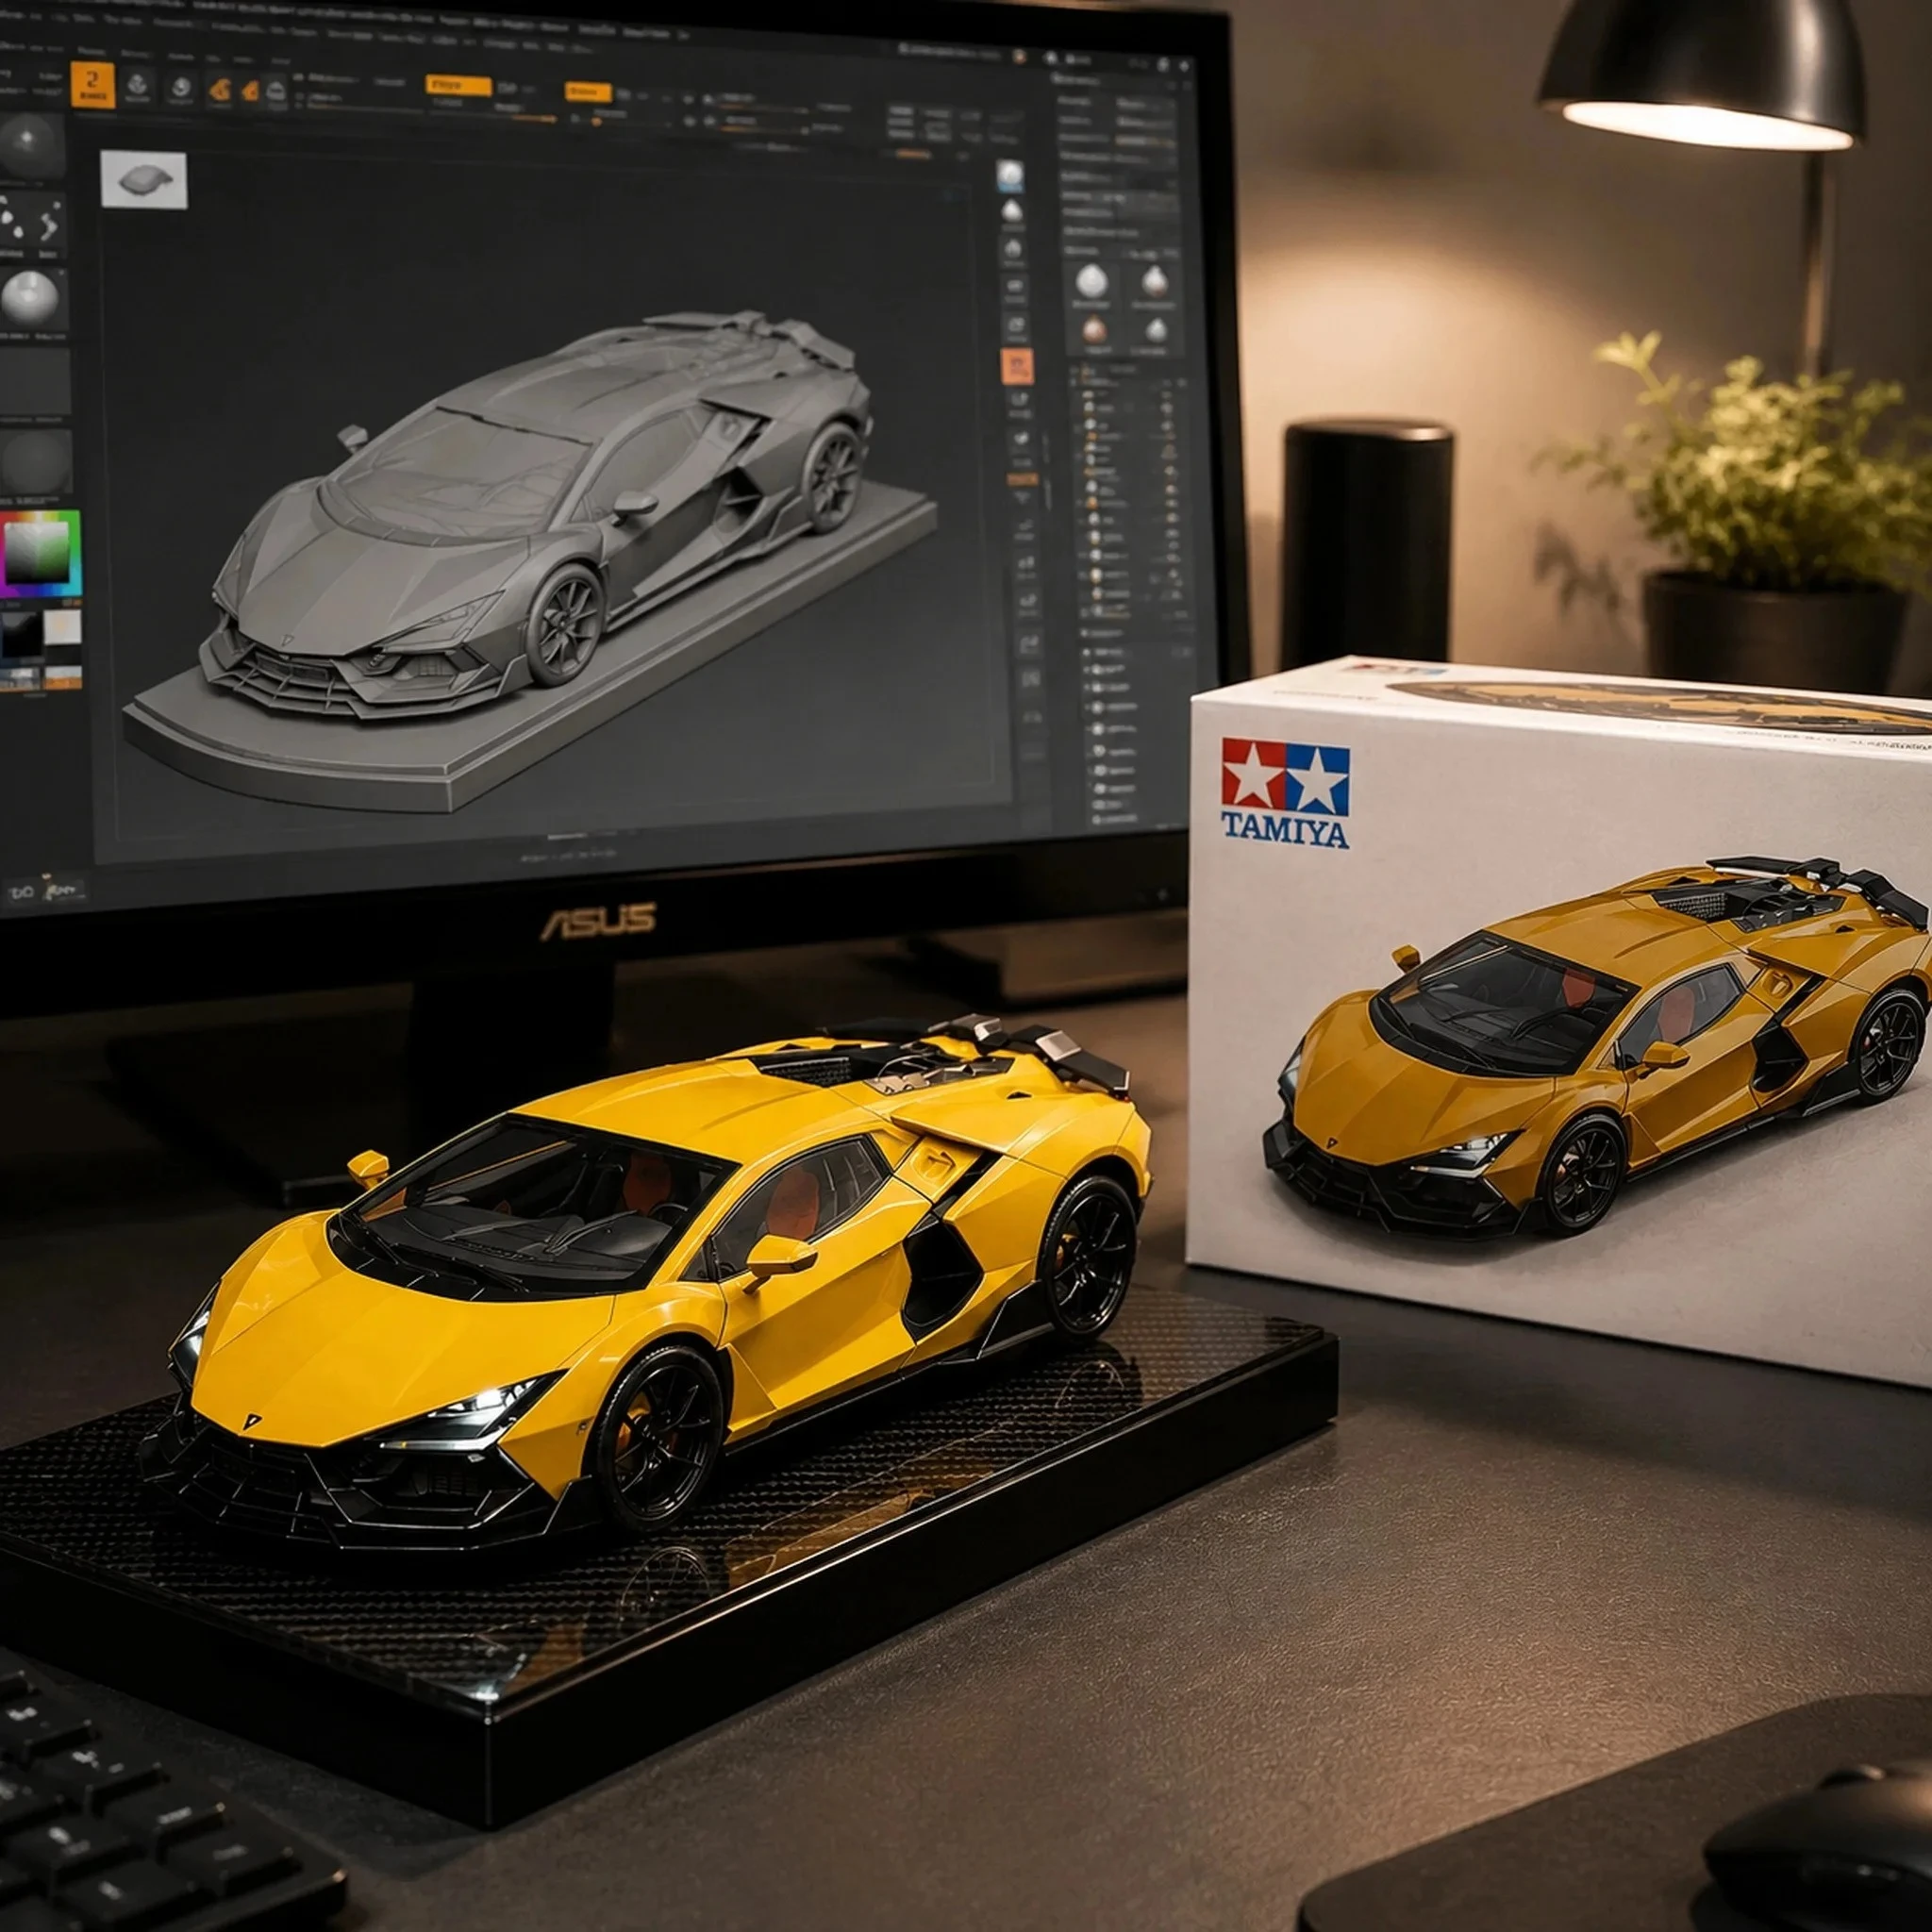Click the smaller orange highlighted toolbar button
This screenshot has height=1932, width=1932.
588,92
